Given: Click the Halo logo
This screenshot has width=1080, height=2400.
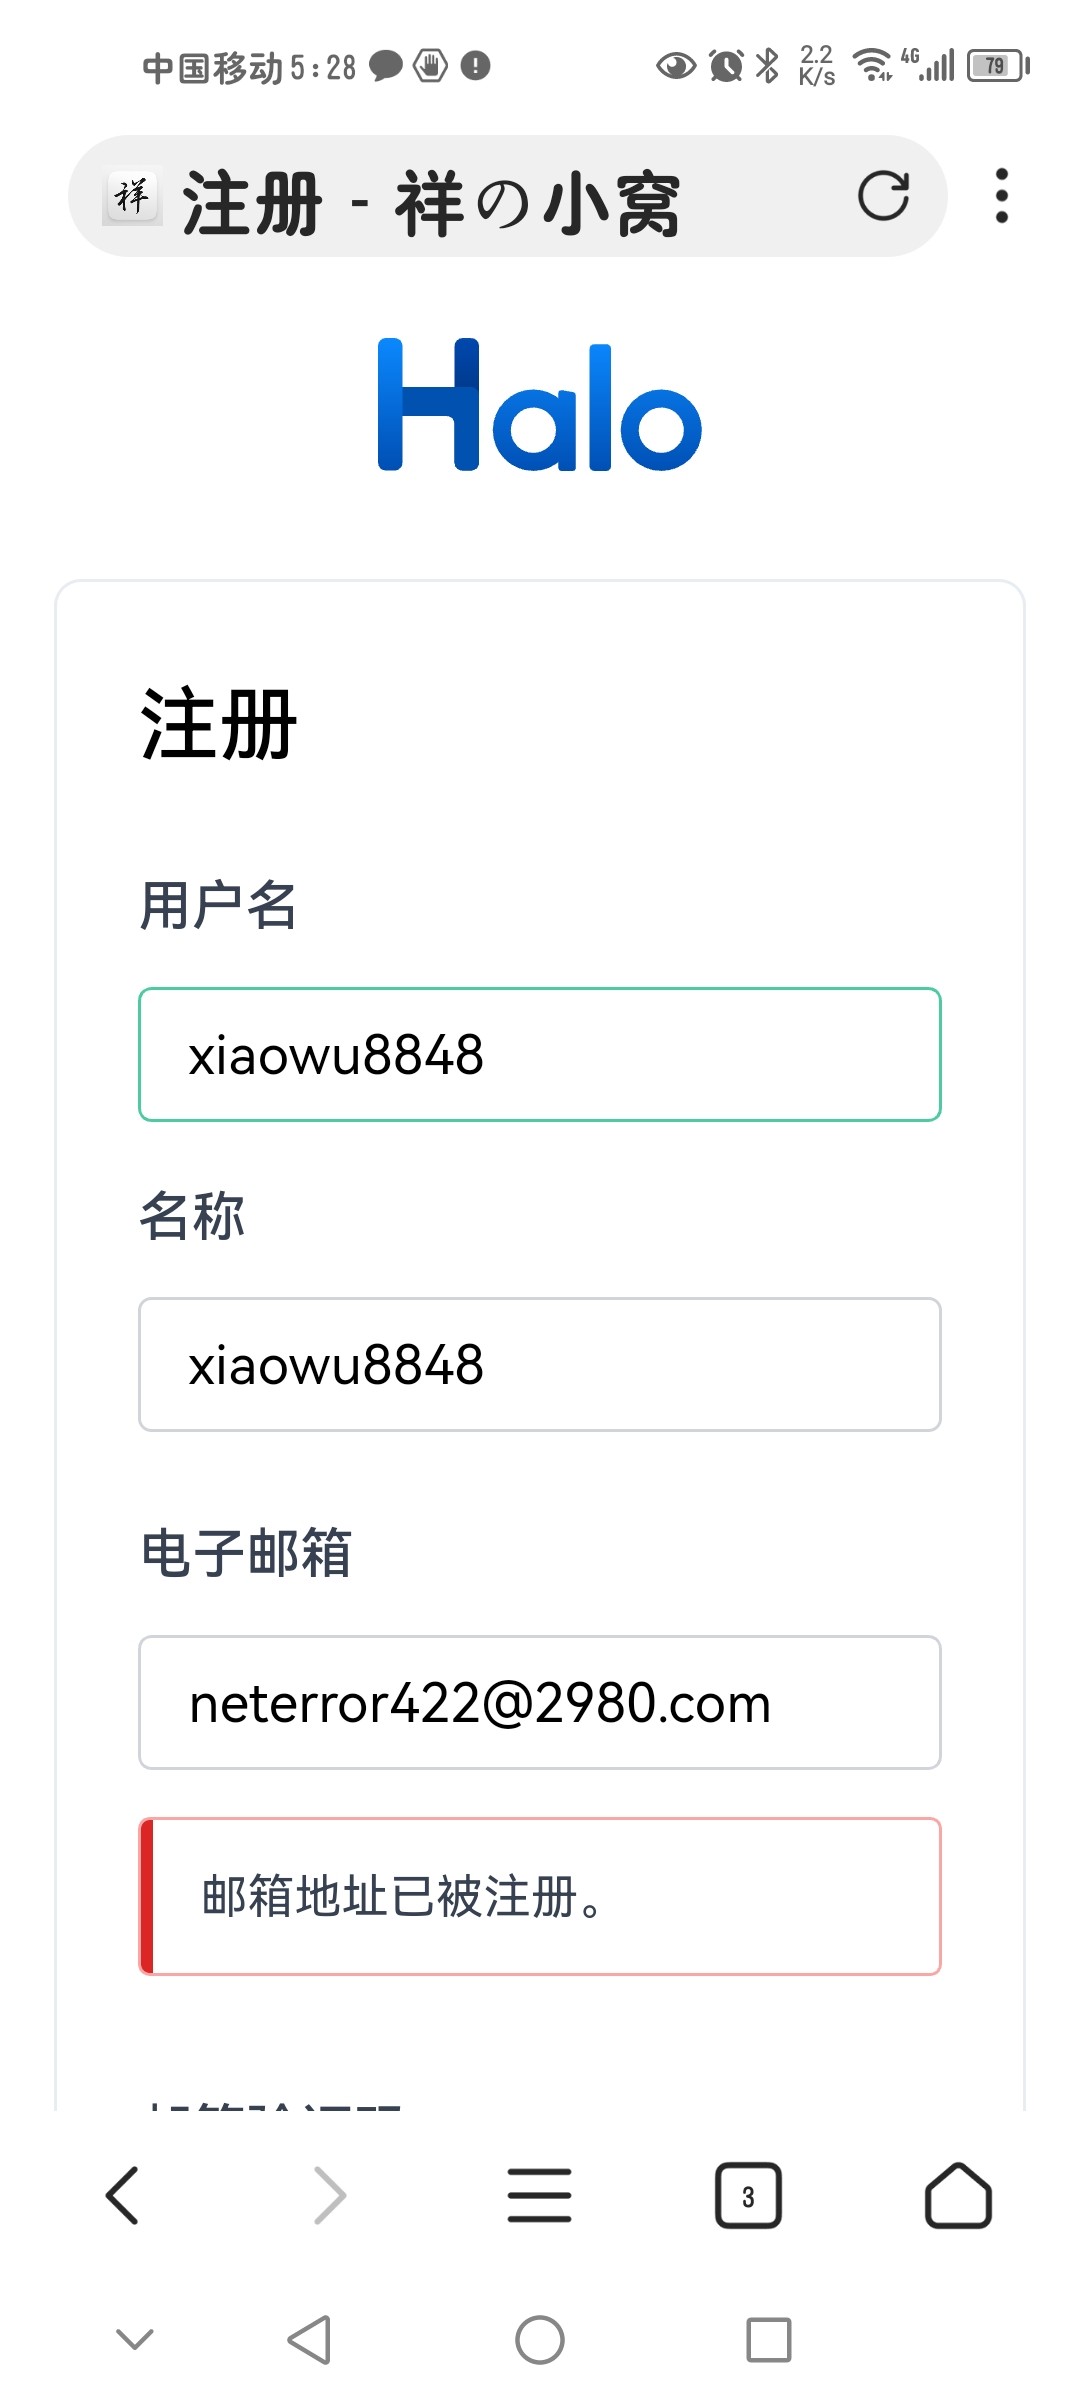Looking at the screenshot, I should click(540, 404).
